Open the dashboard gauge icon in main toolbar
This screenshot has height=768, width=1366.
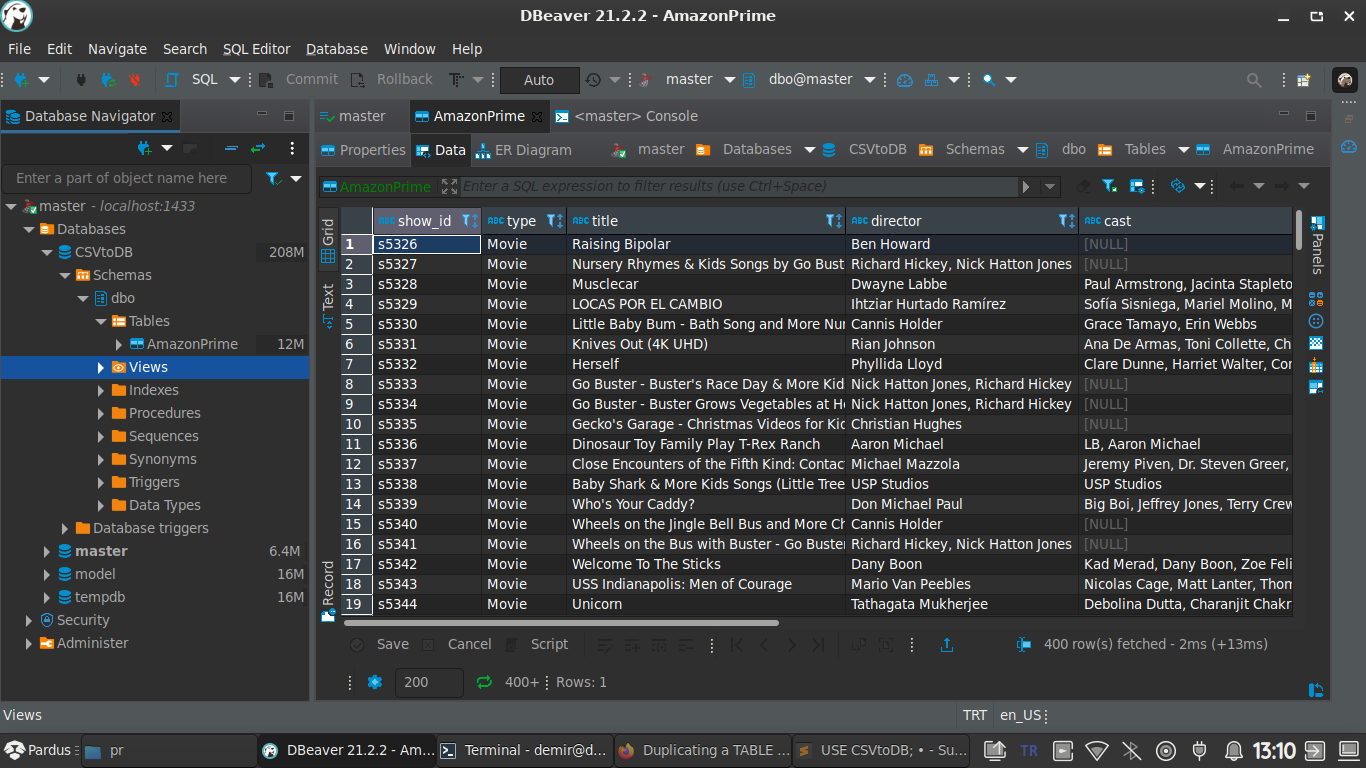[905, 80]
